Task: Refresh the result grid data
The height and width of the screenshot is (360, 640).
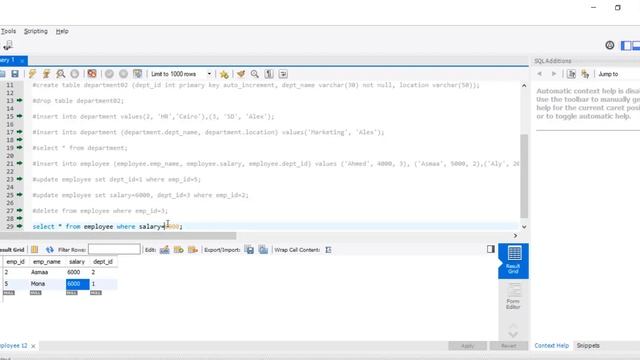Action: point(50,249)
